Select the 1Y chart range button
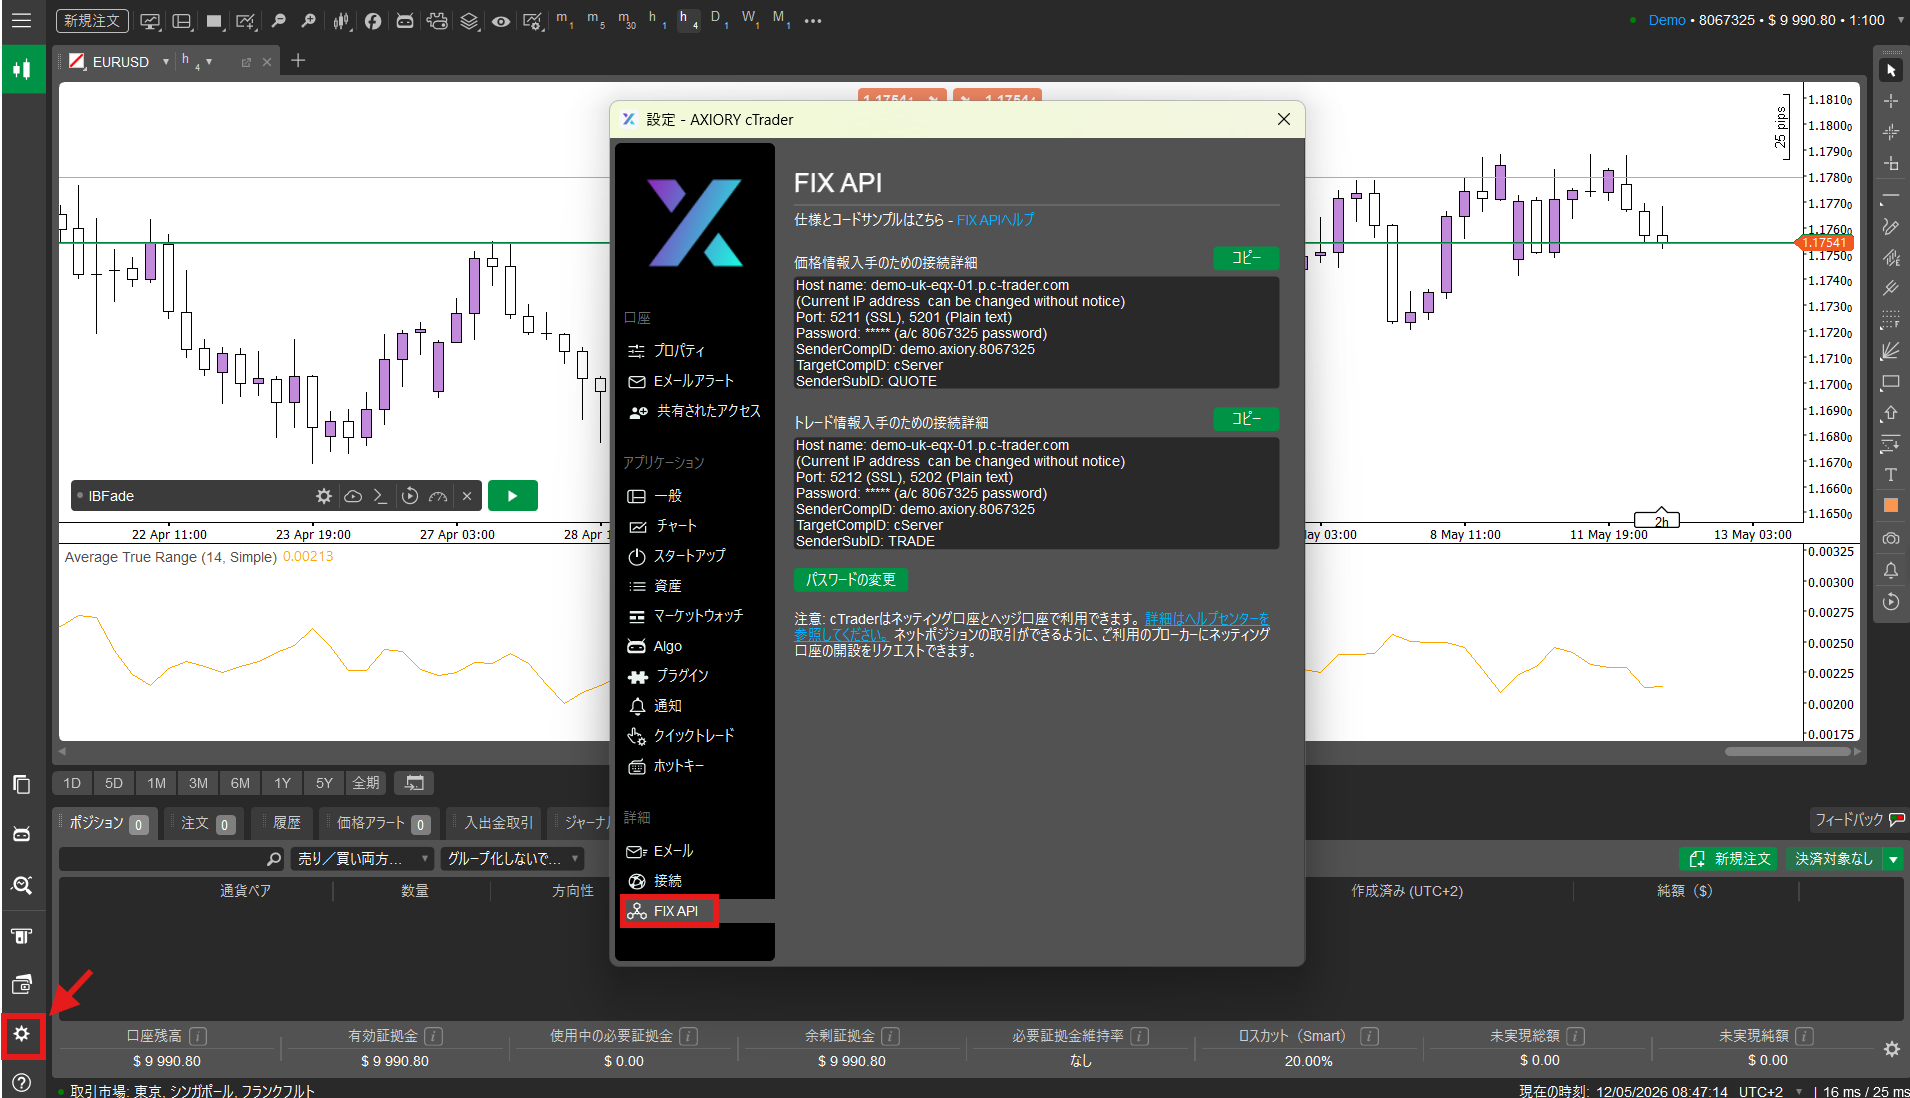This screenshot has height=1098, width=1910. (x=282, y=783)
